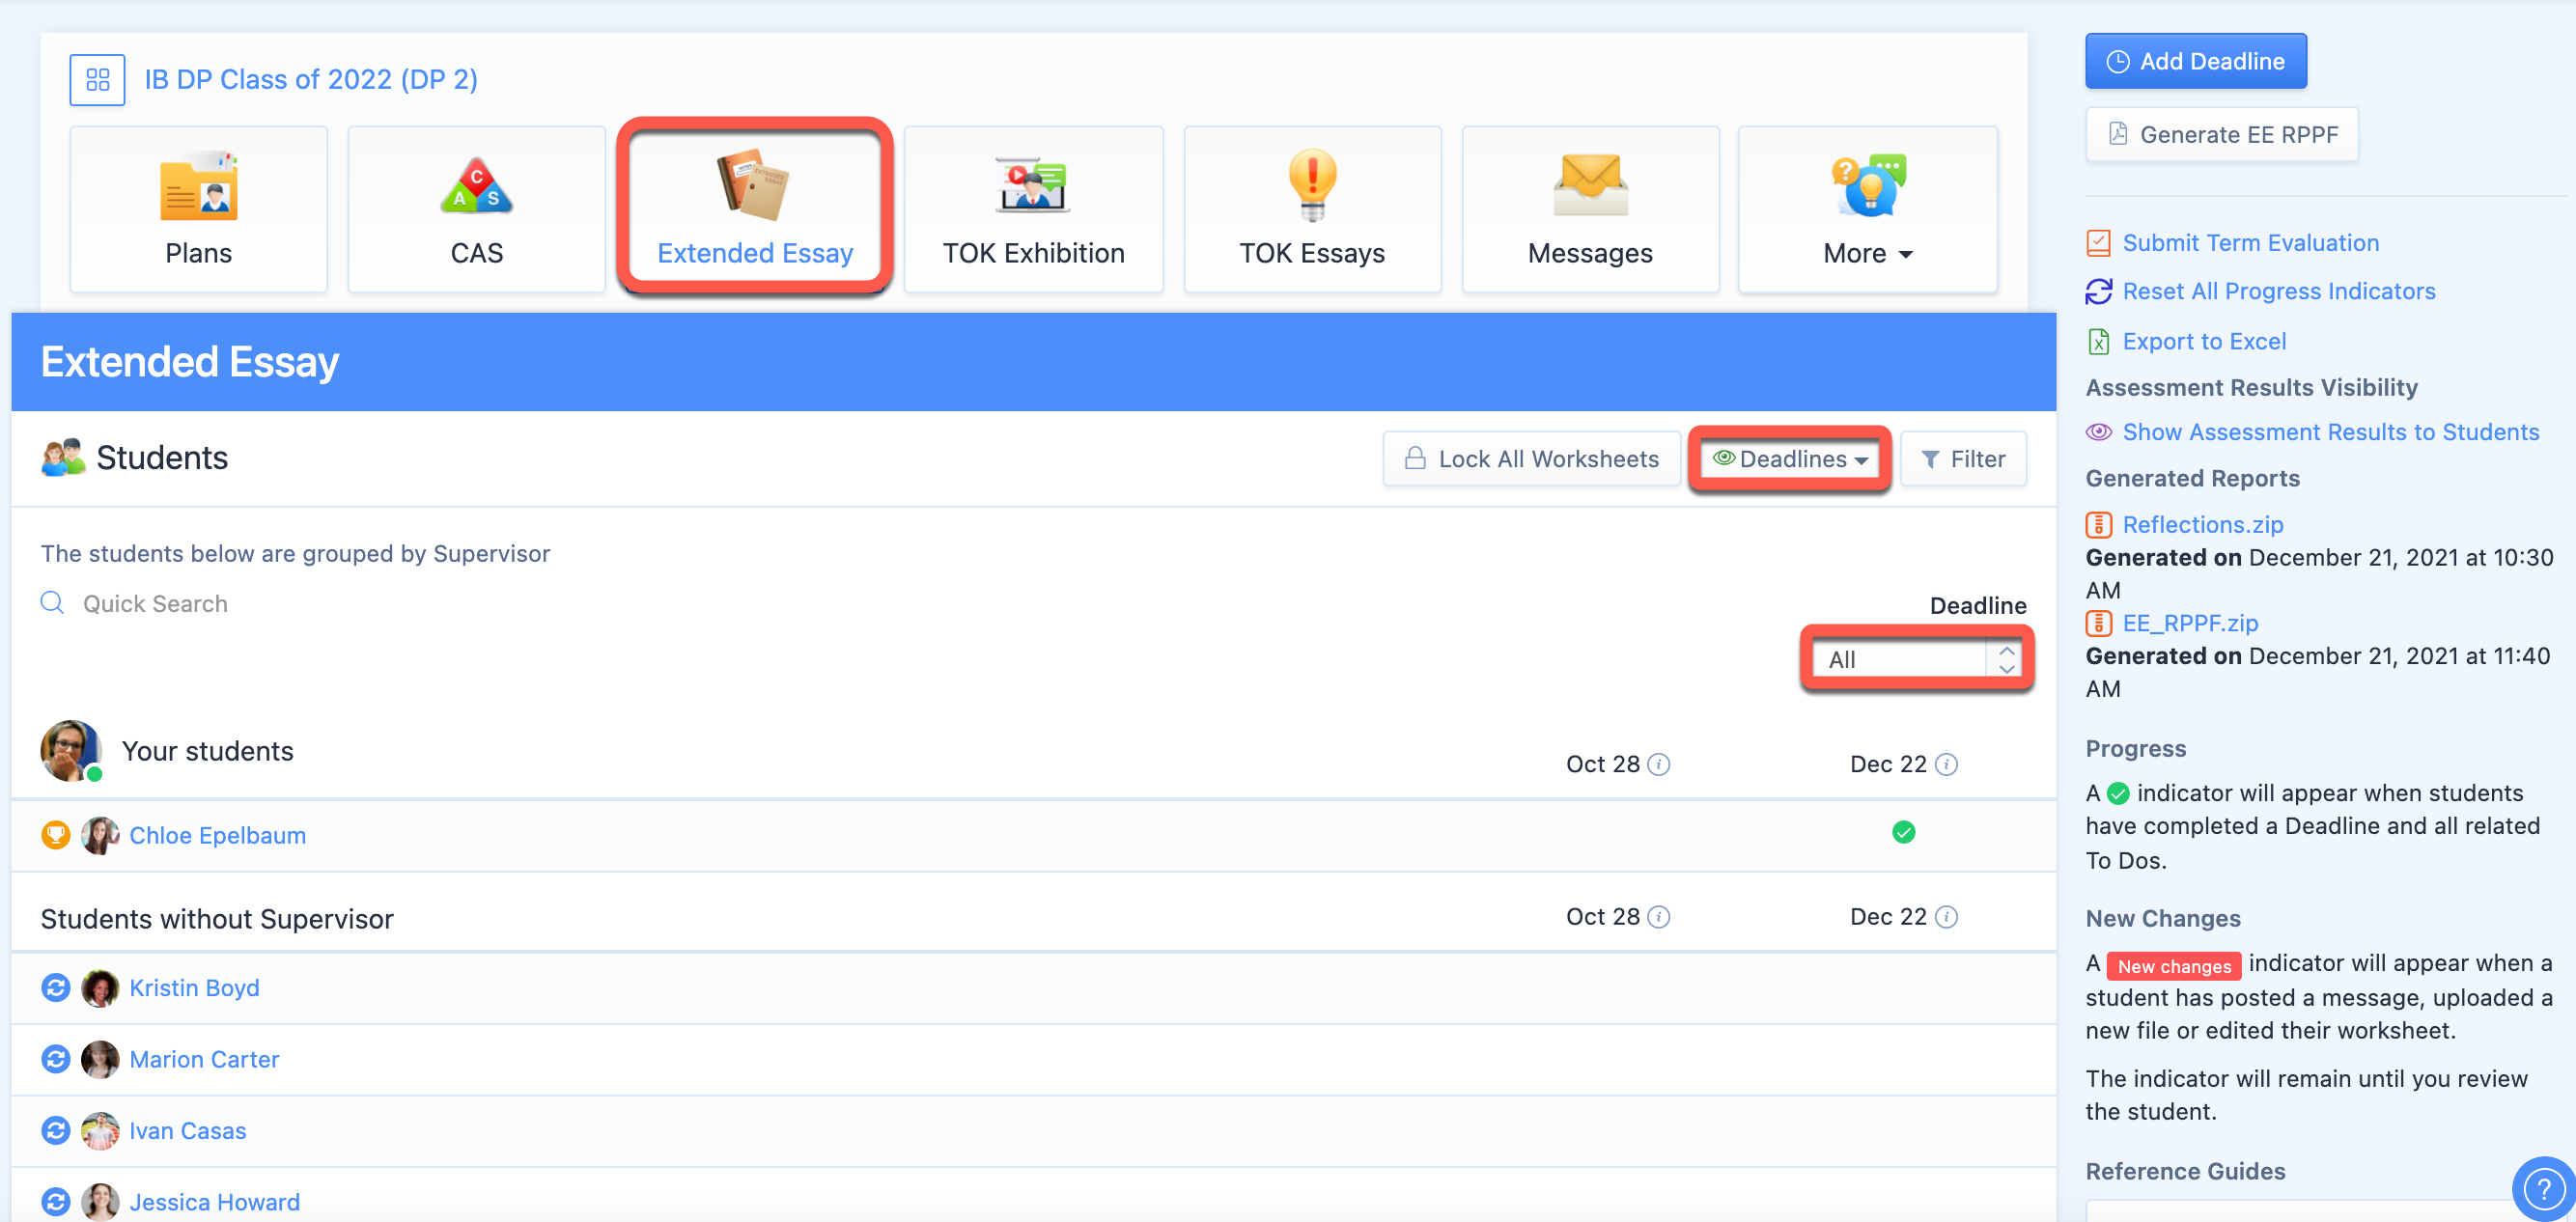Click sync icon beside Kristin Boyd
Viewport: 2576px width, 1222px height.
pos(55,987)
